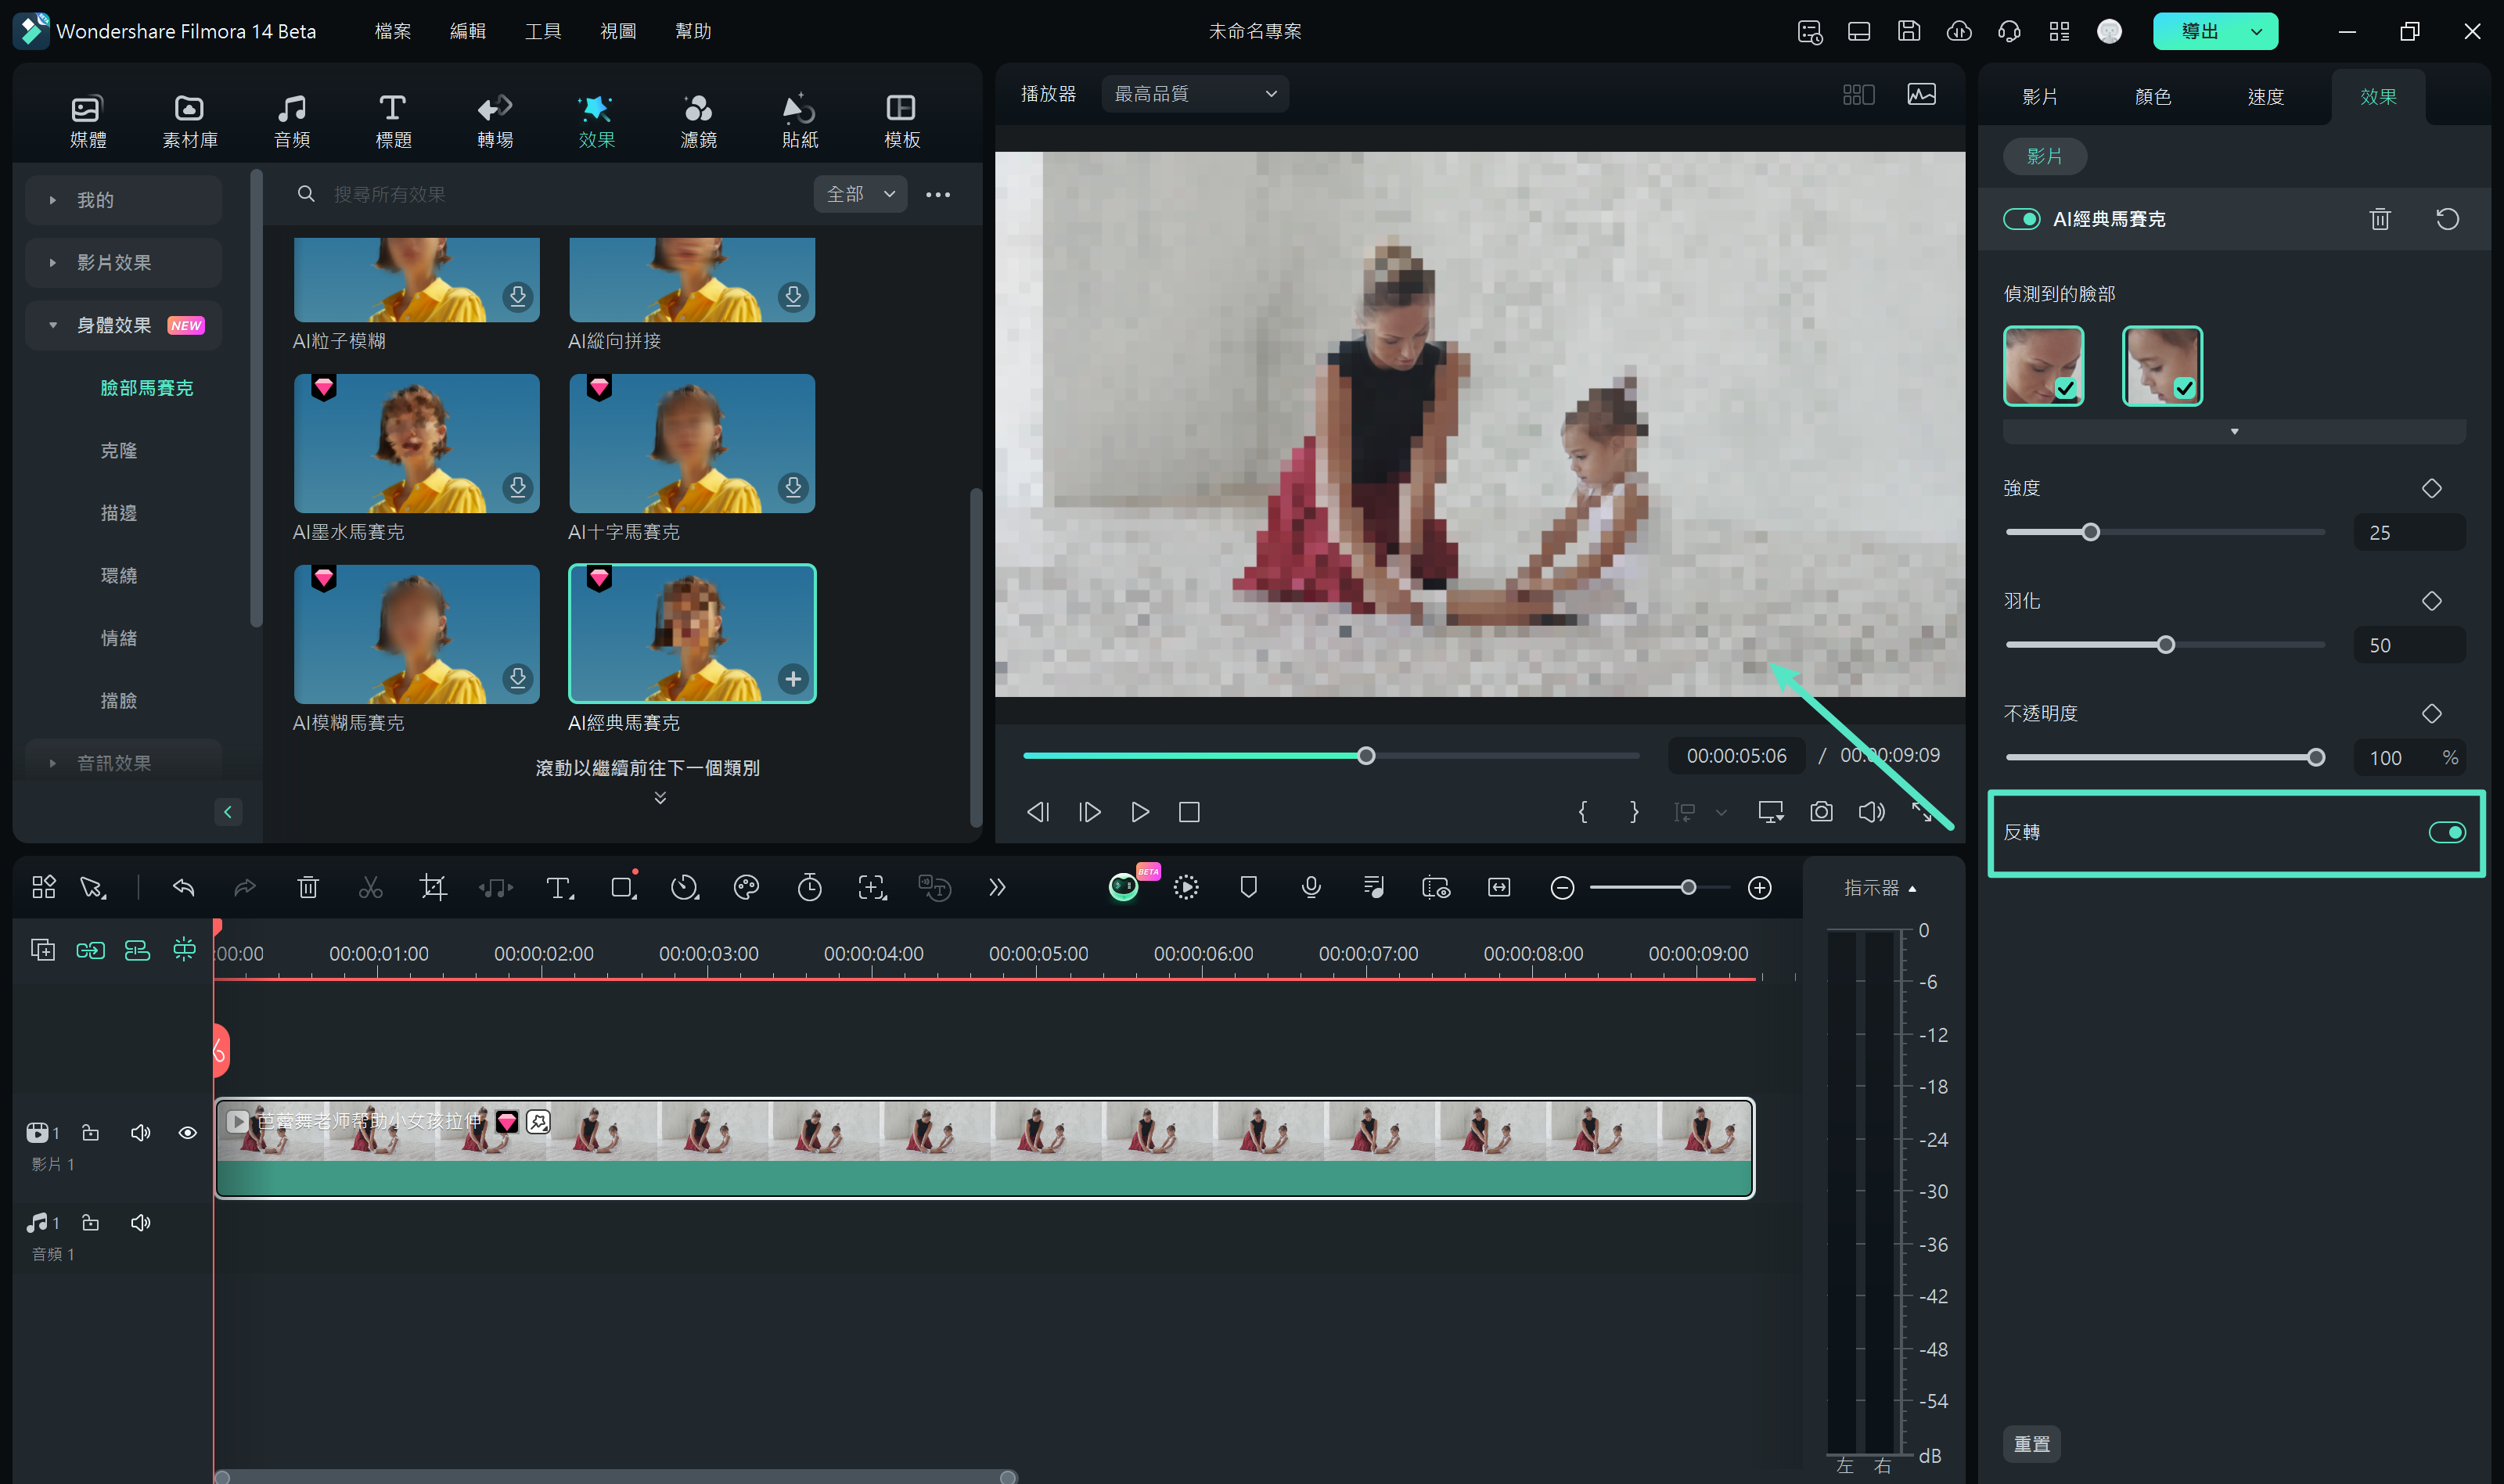Open the 素材庫 stock library
2504x1484 pixels.
(x=190, y=120)
